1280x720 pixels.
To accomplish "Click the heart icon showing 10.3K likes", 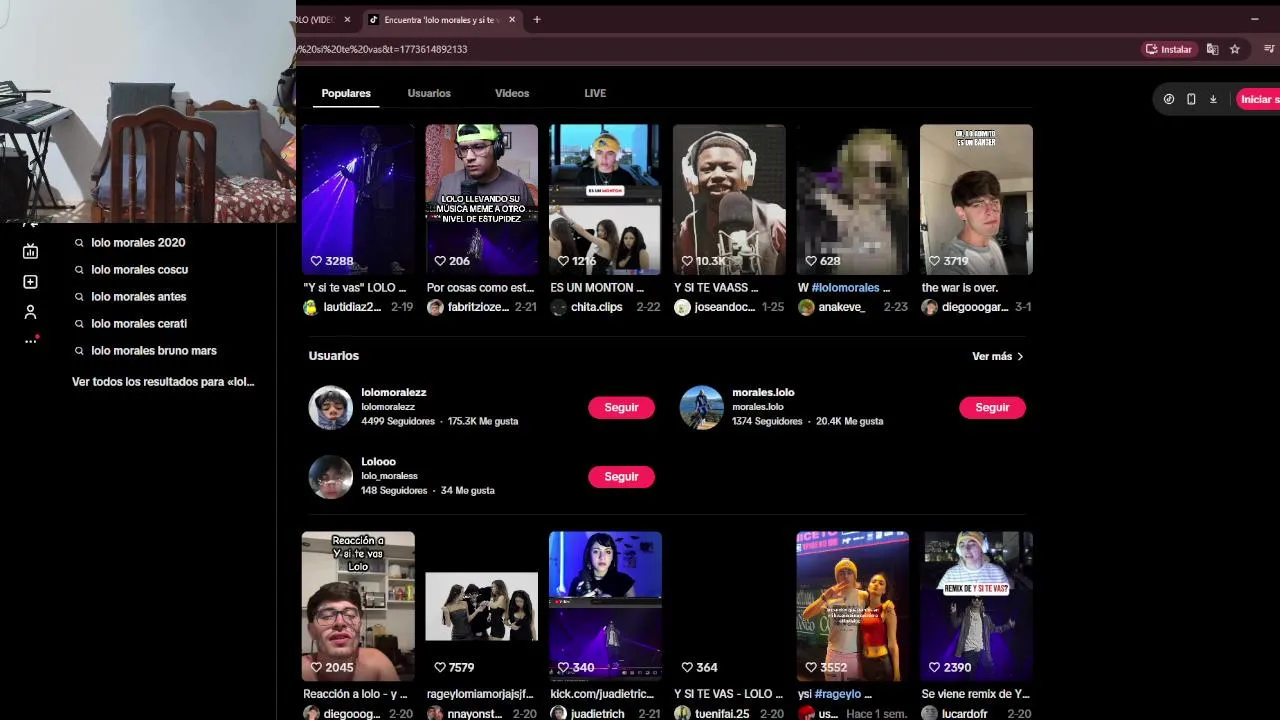I will (x=687, y=261).
